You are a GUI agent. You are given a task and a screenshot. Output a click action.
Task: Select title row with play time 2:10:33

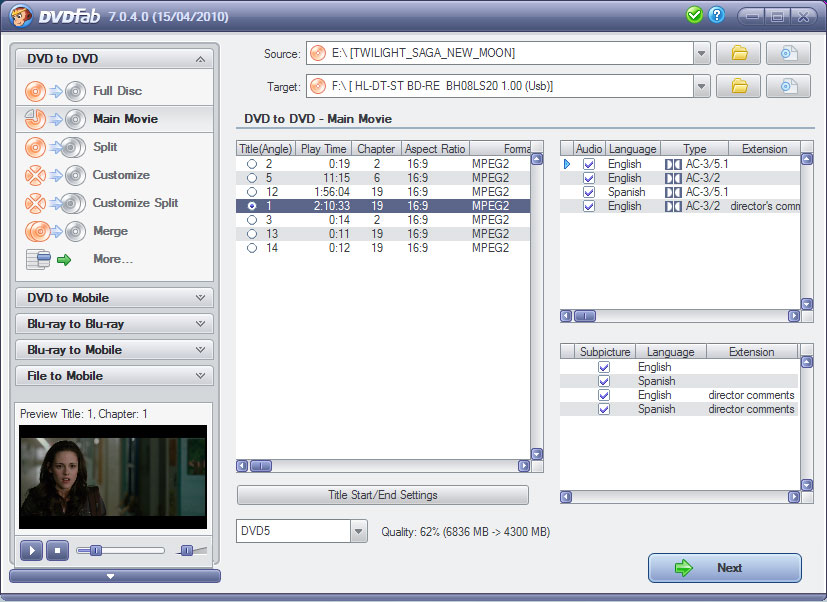tap(383, 206)
